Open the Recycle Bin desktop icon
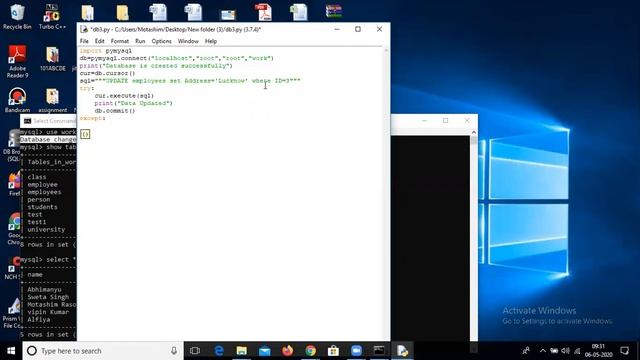Screen dimensions: 640x360 click(17, 16)
